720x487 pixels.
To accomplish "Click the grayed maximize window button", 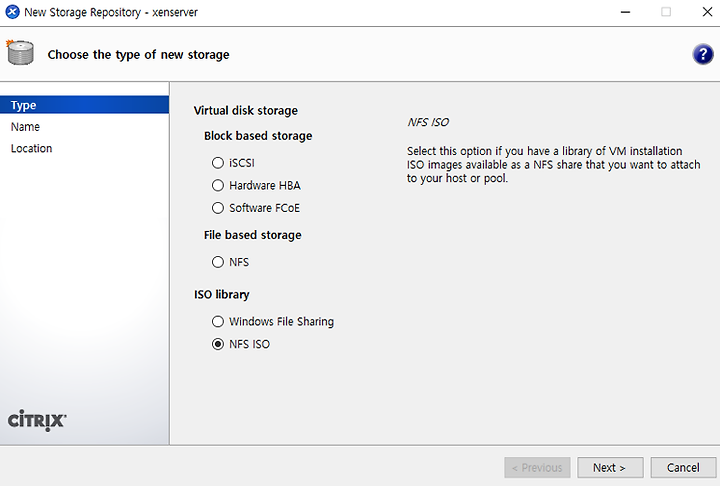I will click(666, 12).
